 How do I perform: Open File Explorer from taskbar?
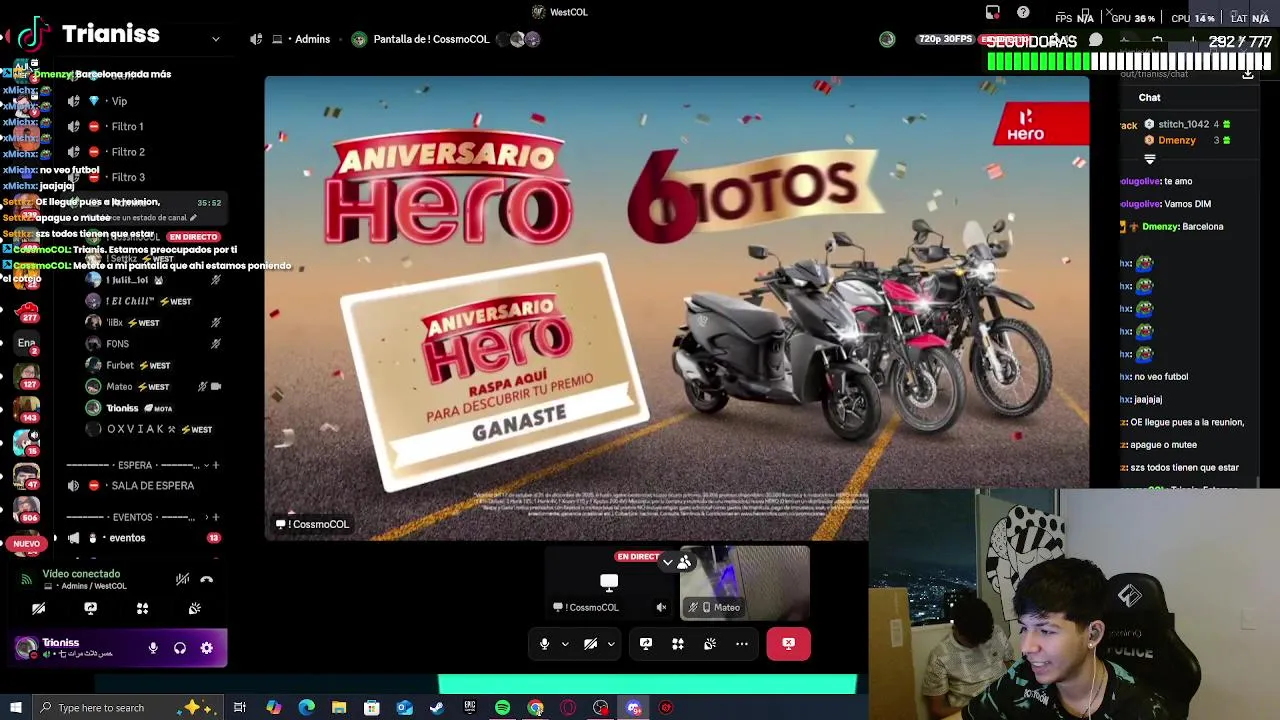pyautogui.click(x=339, y=708)
